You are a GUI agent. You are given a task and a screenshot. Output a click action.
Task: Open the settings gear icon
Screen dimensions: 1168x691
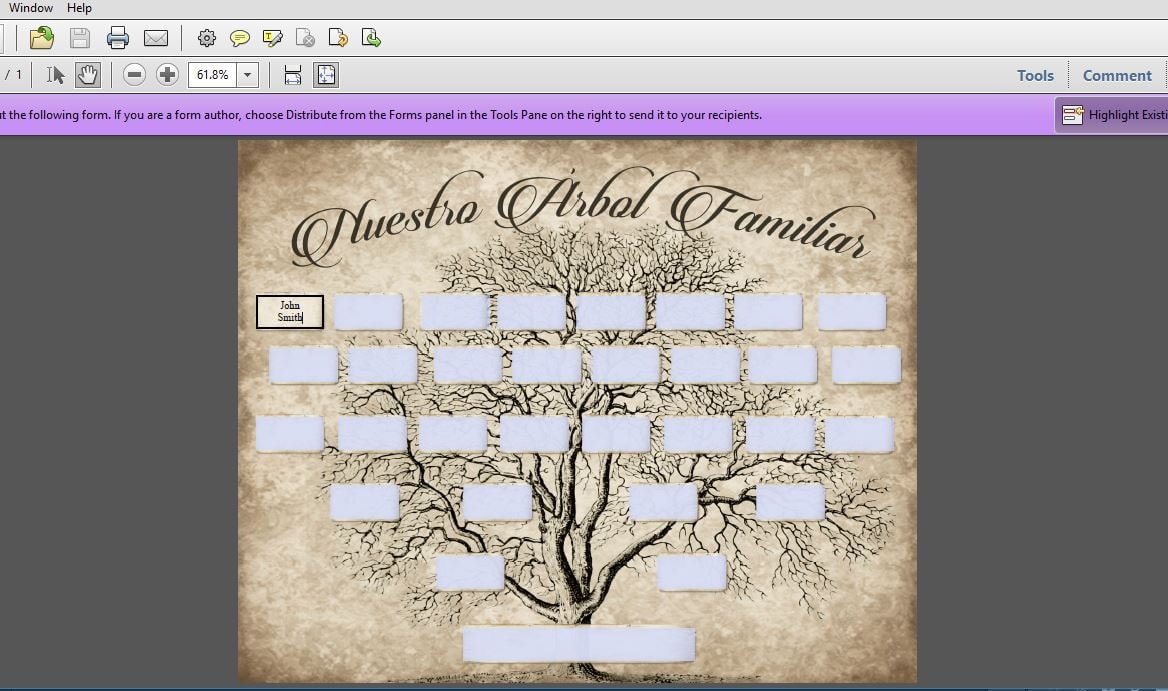click(x=206, y=38)
